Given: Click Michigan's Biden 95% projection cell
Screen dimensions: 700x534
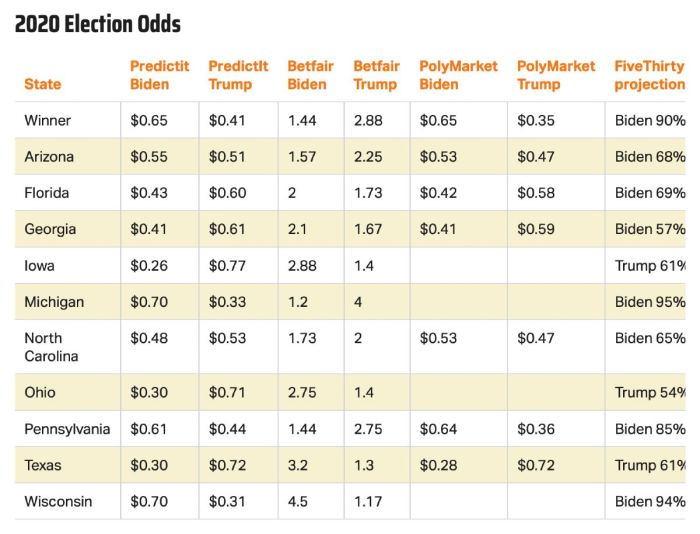Looking at the screenshot, I should [650, 302].
